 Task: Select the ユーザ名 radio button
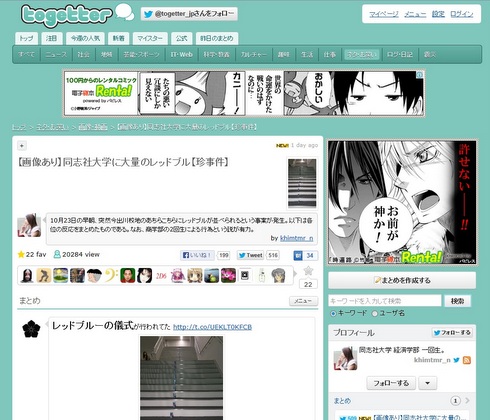click(x=375, y=313)
